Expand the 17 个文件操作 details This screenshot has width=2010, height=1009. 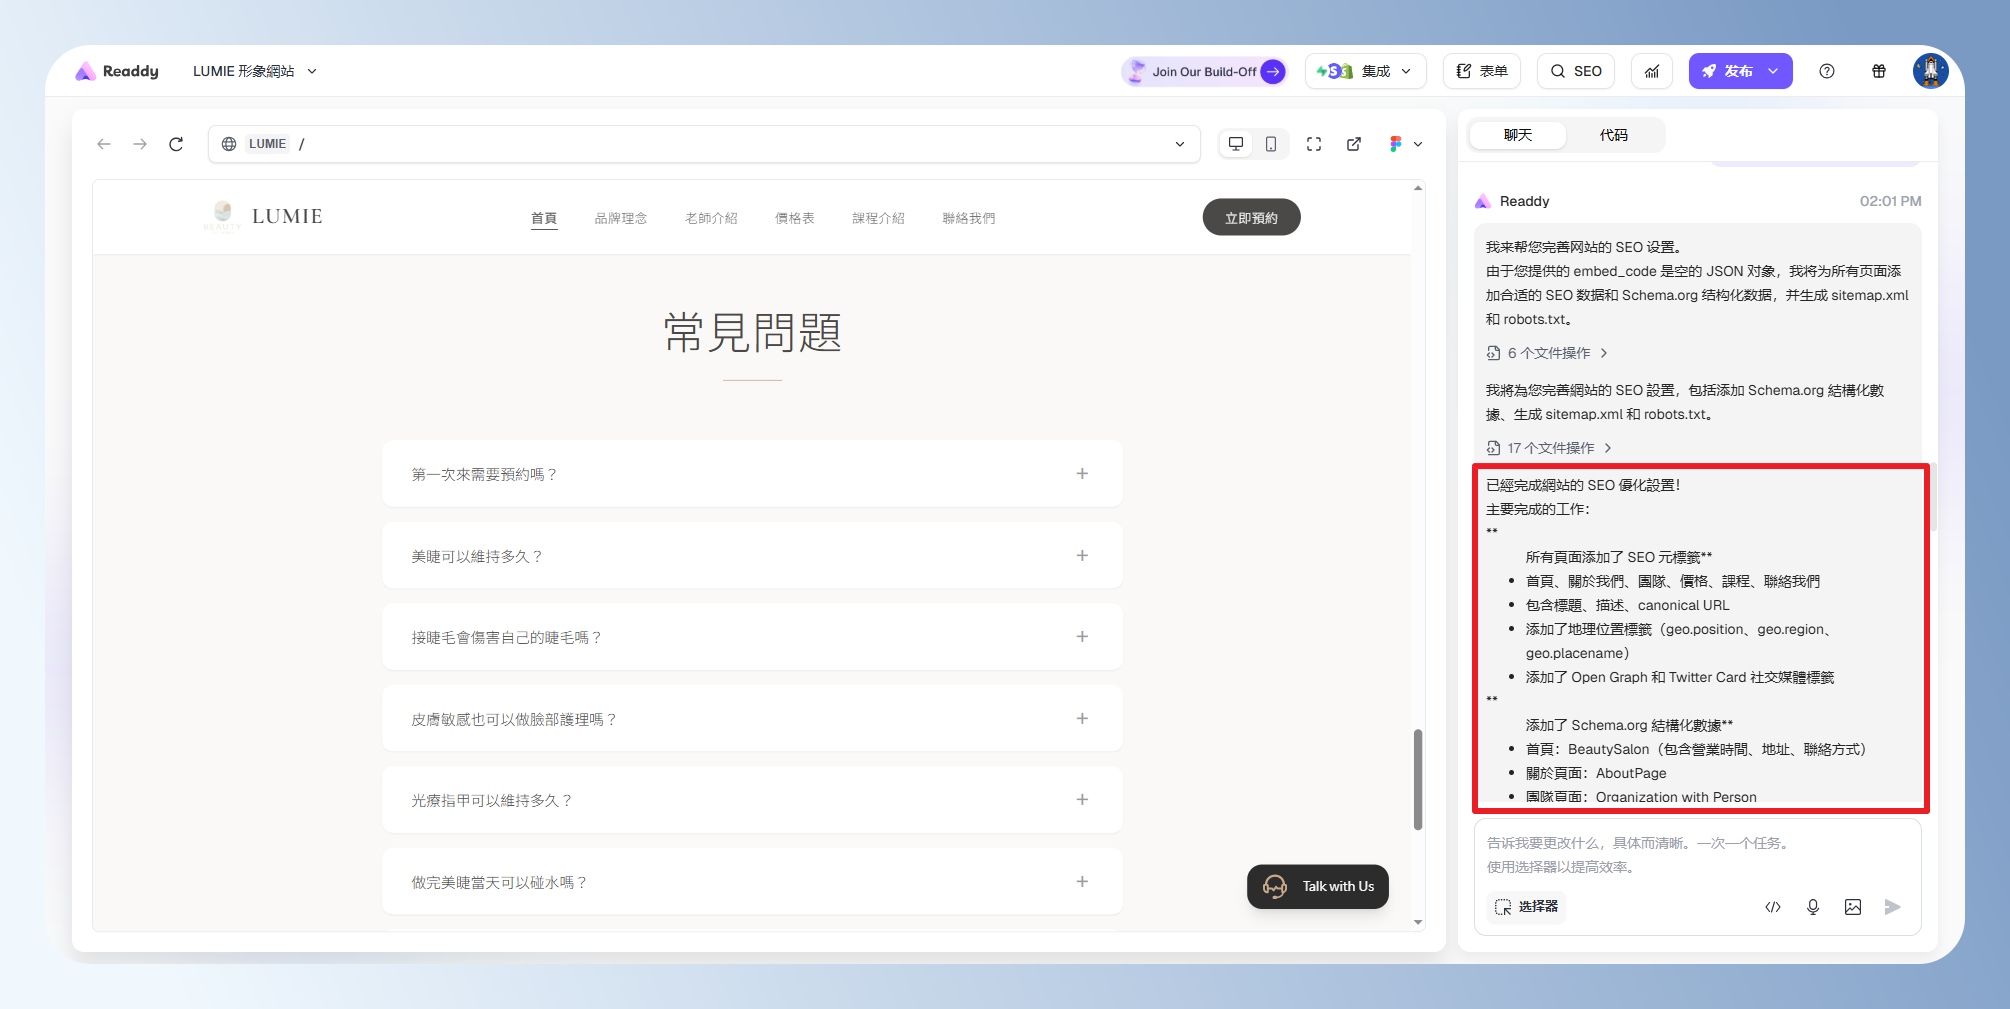point(1550,448)
